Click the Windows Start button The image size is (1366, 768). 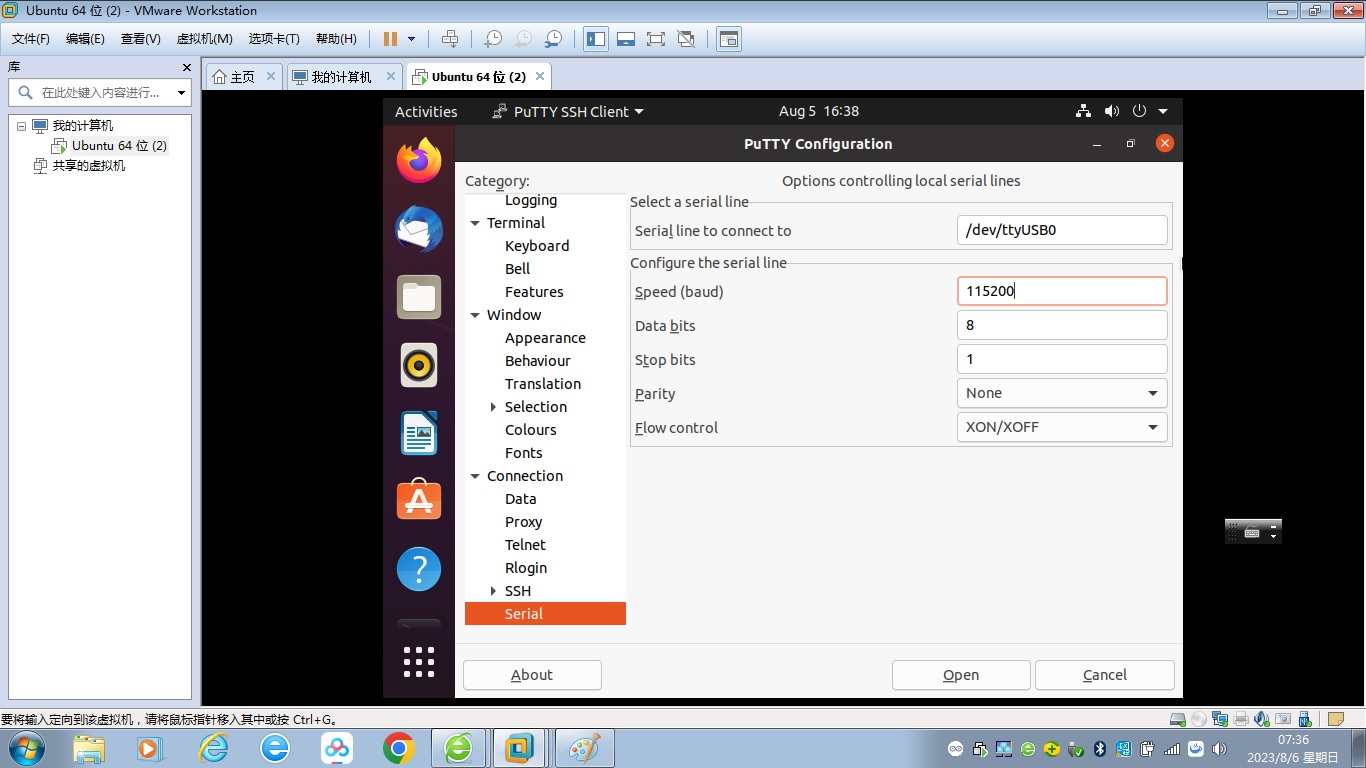tap(25, 748)
